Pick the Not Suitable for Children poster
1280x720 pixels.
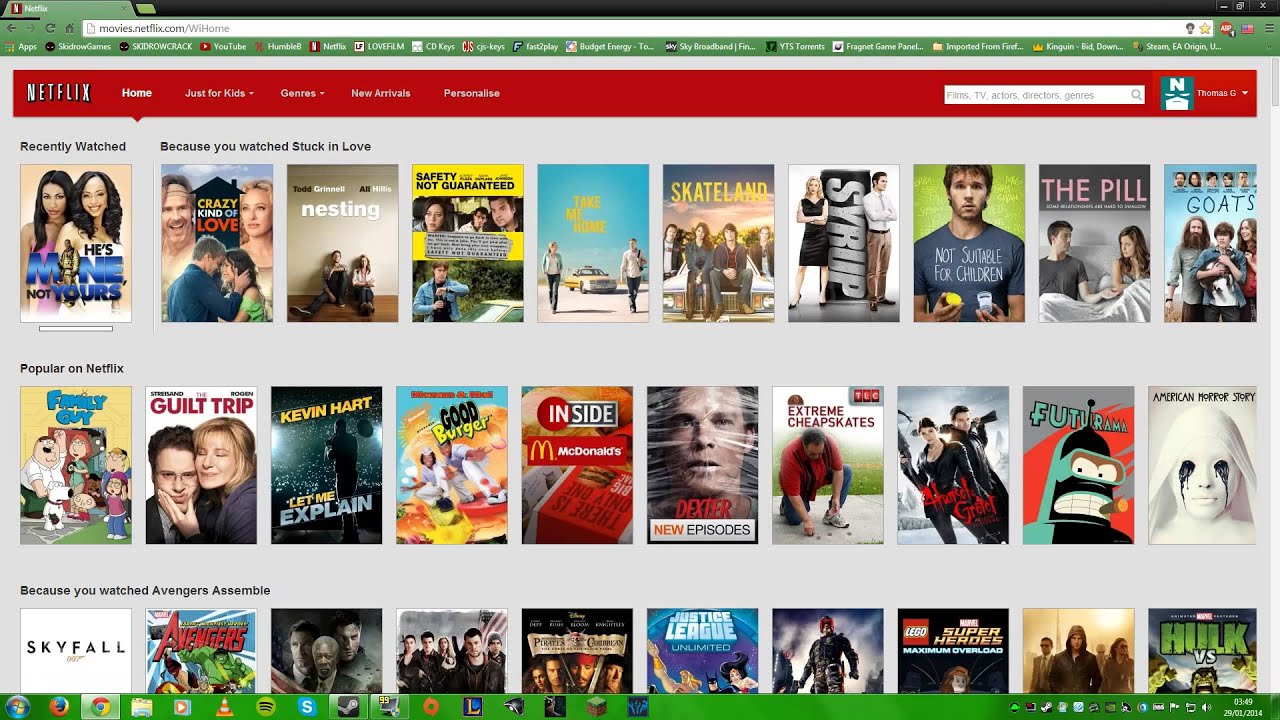[969, 243]
